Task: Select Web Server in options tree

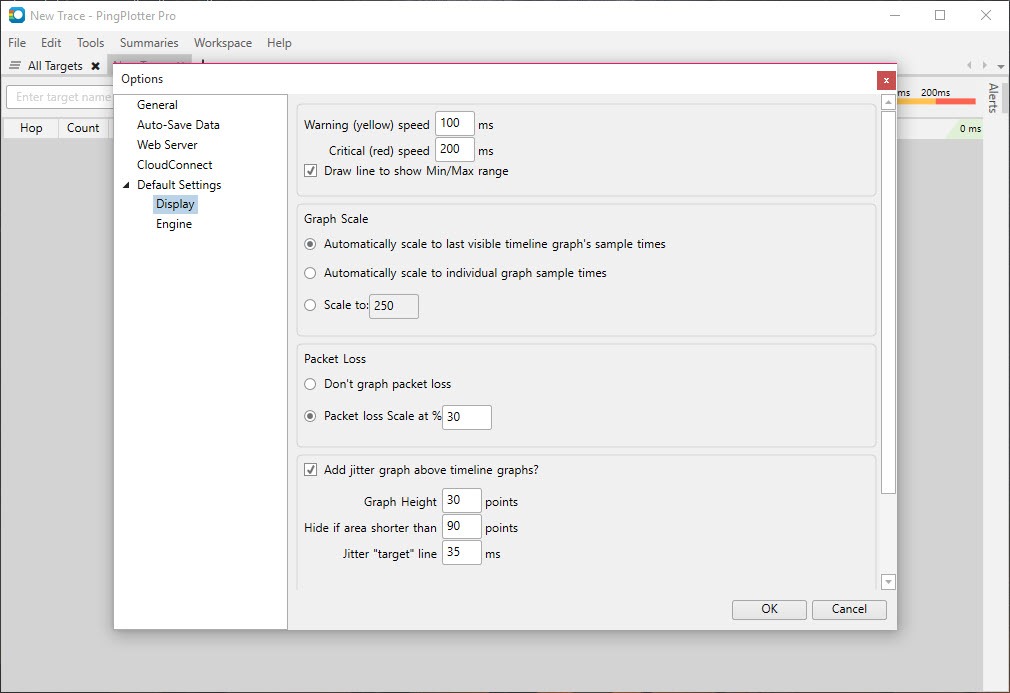Action: (x=167, y=145)
